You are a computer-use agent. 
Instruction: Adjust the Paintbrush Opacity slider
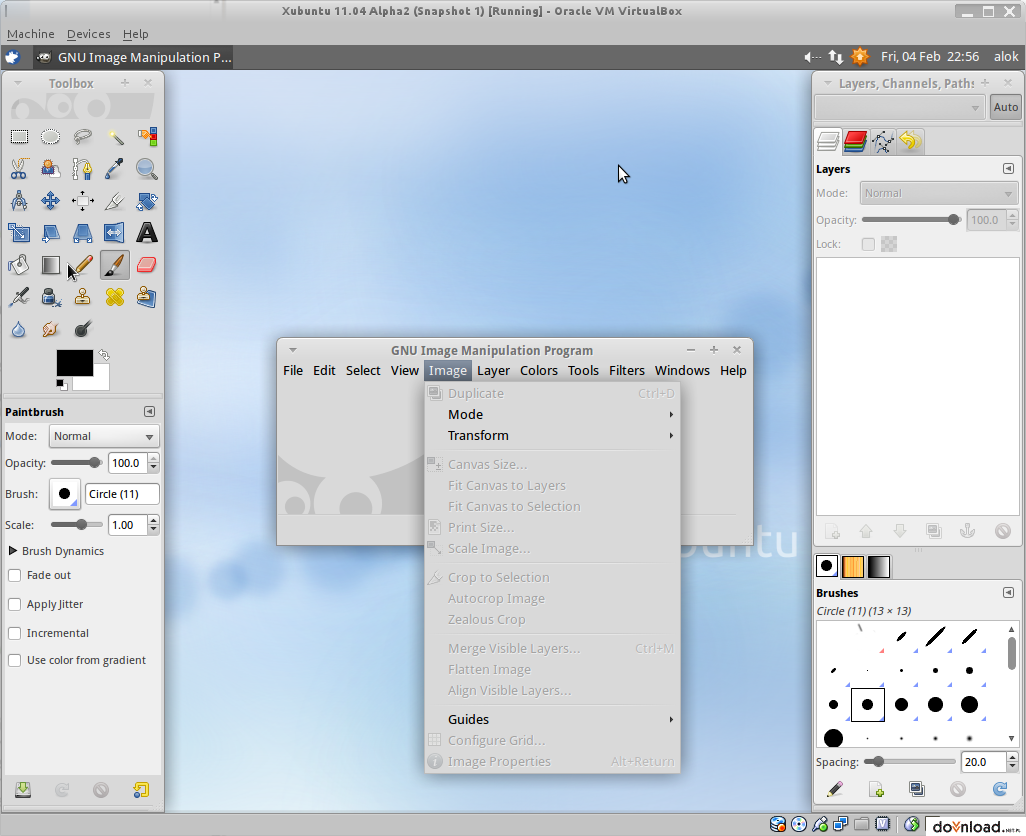click(x=77, y=463)
